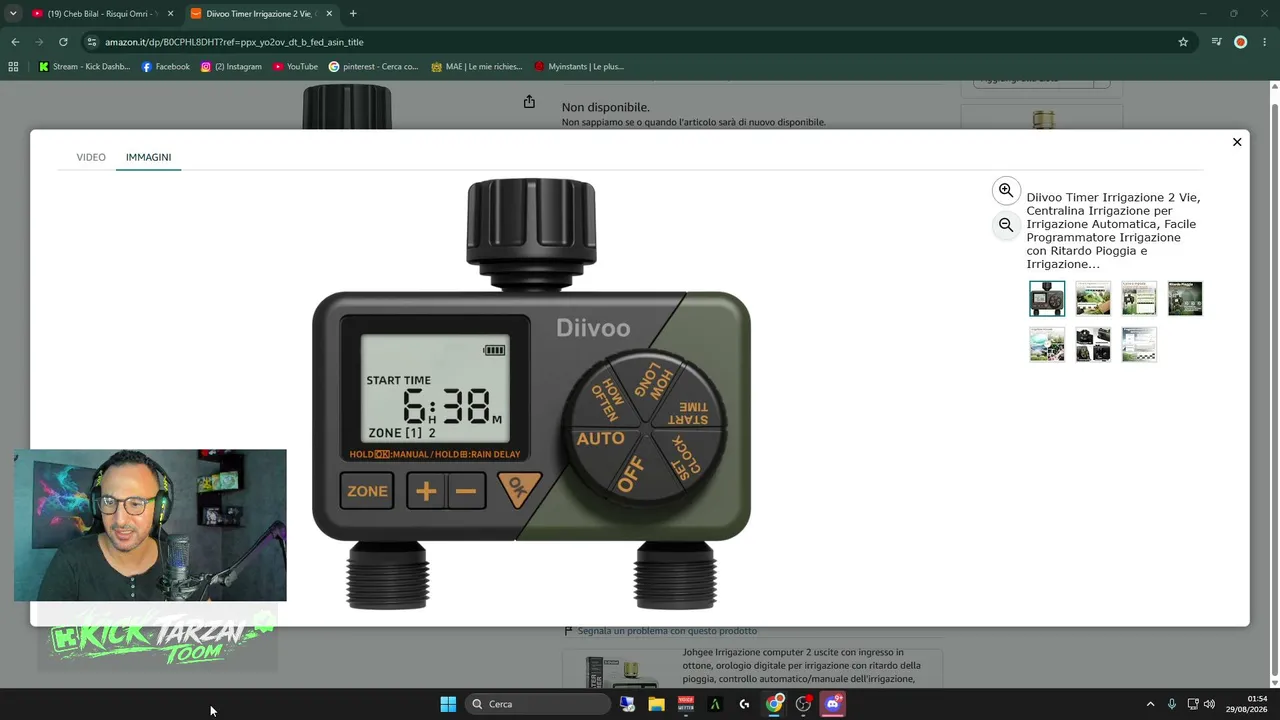Viewport: 1280px width, 720px height.
Task: Open a new browser tab
Action: (353, 14)
